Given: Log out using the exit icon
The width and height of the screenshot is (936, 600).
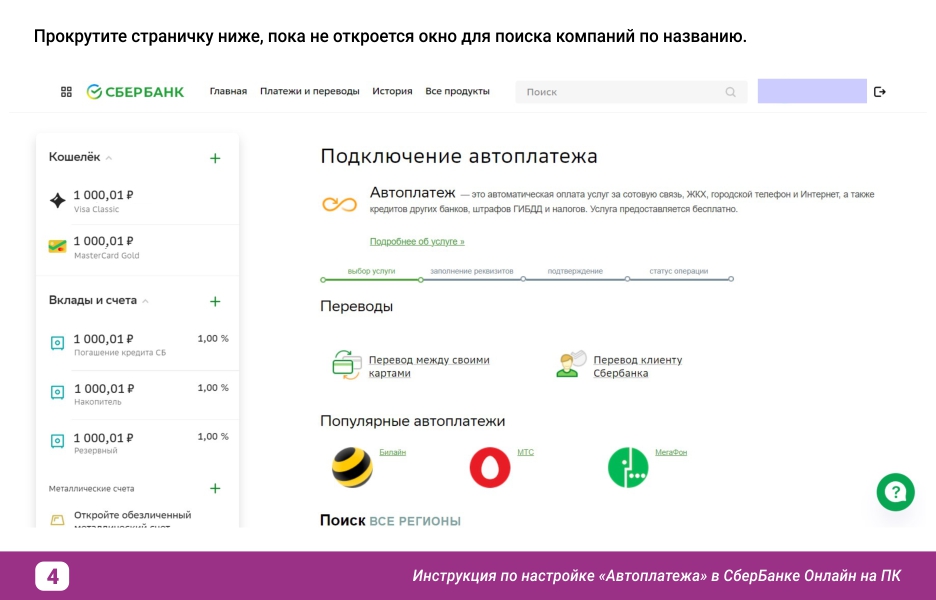Looking at the screenshot, I should (x=879, y=92).
